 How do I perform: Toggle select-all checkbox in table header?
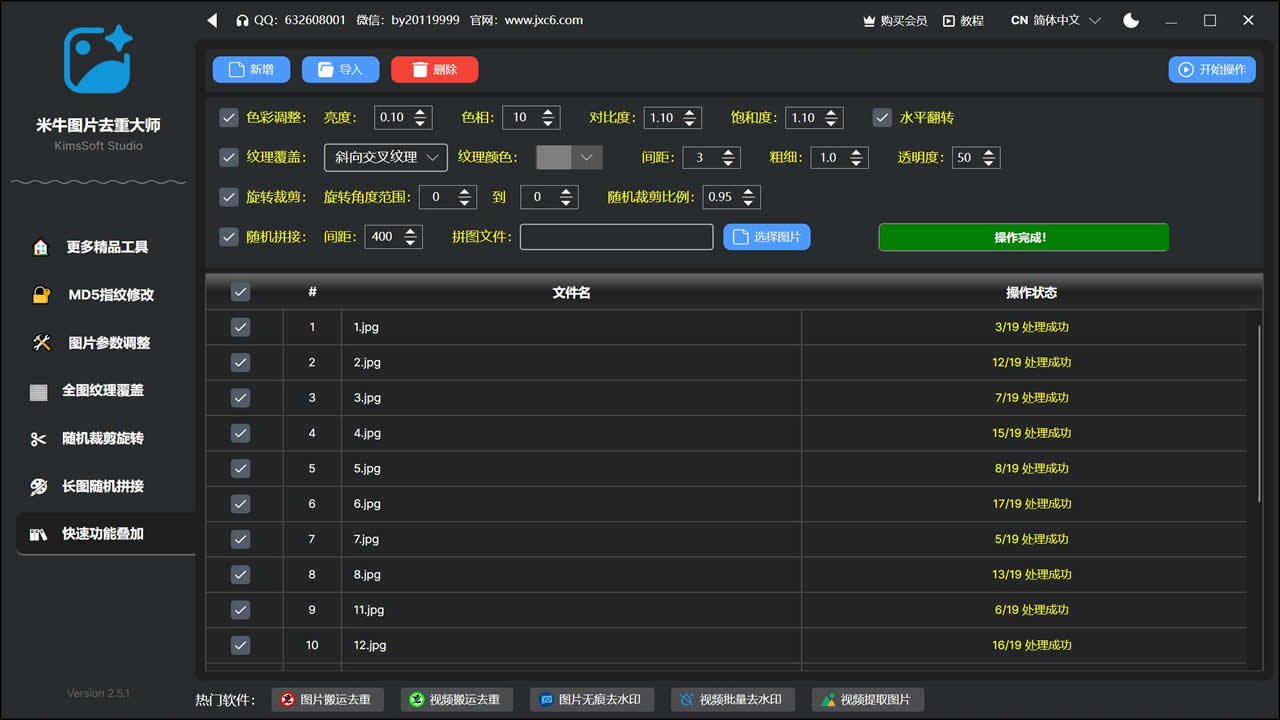pyautogui.click(x=240, y=292)
